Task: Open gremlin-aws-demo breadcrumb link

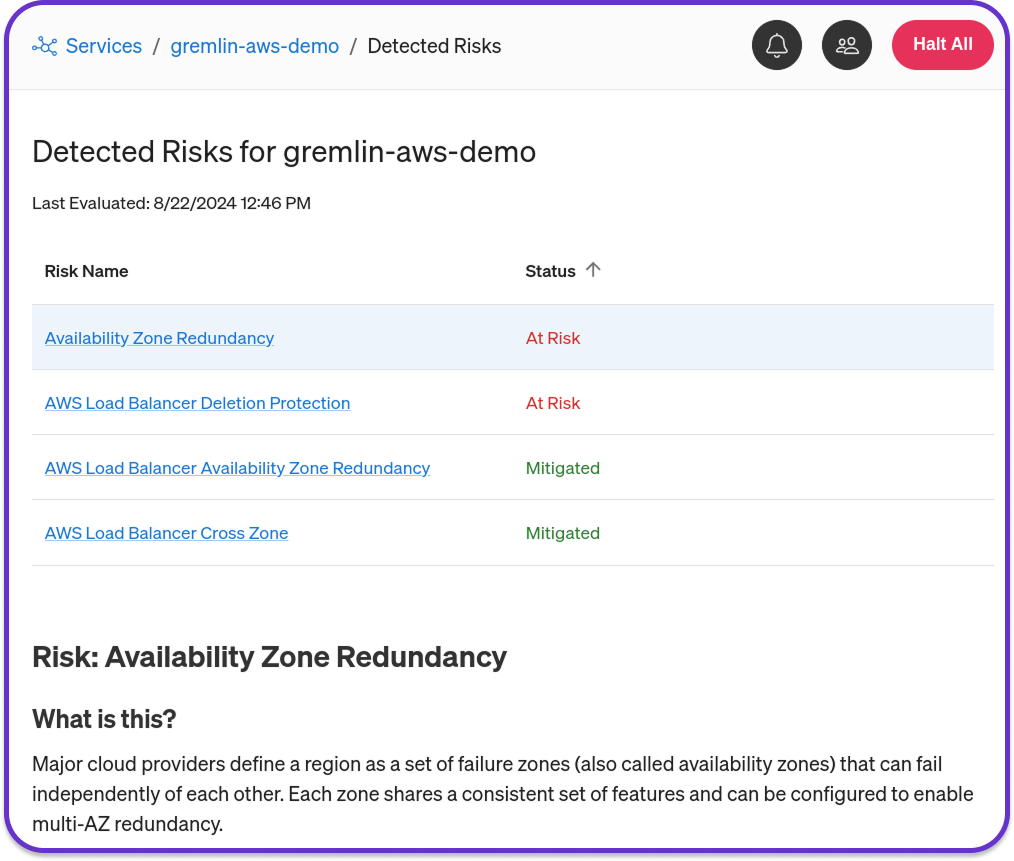Action: tap(254, 46)
